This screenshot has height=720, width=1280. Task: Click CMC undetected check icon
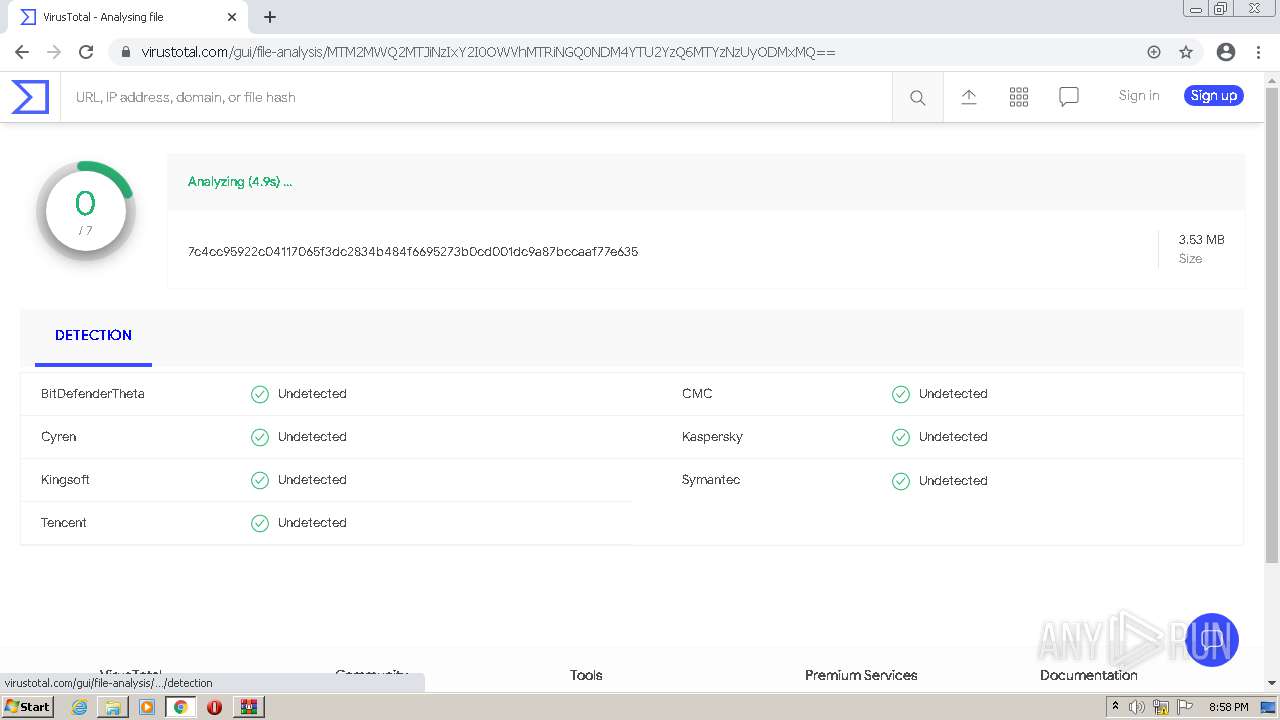[x=901, y=394]
